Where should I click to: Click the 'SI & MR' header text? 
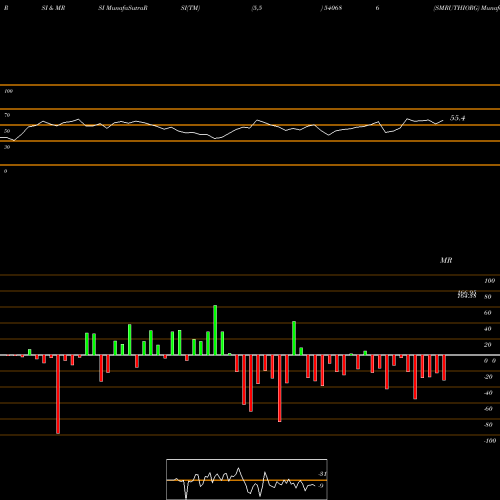pos(53,8)
